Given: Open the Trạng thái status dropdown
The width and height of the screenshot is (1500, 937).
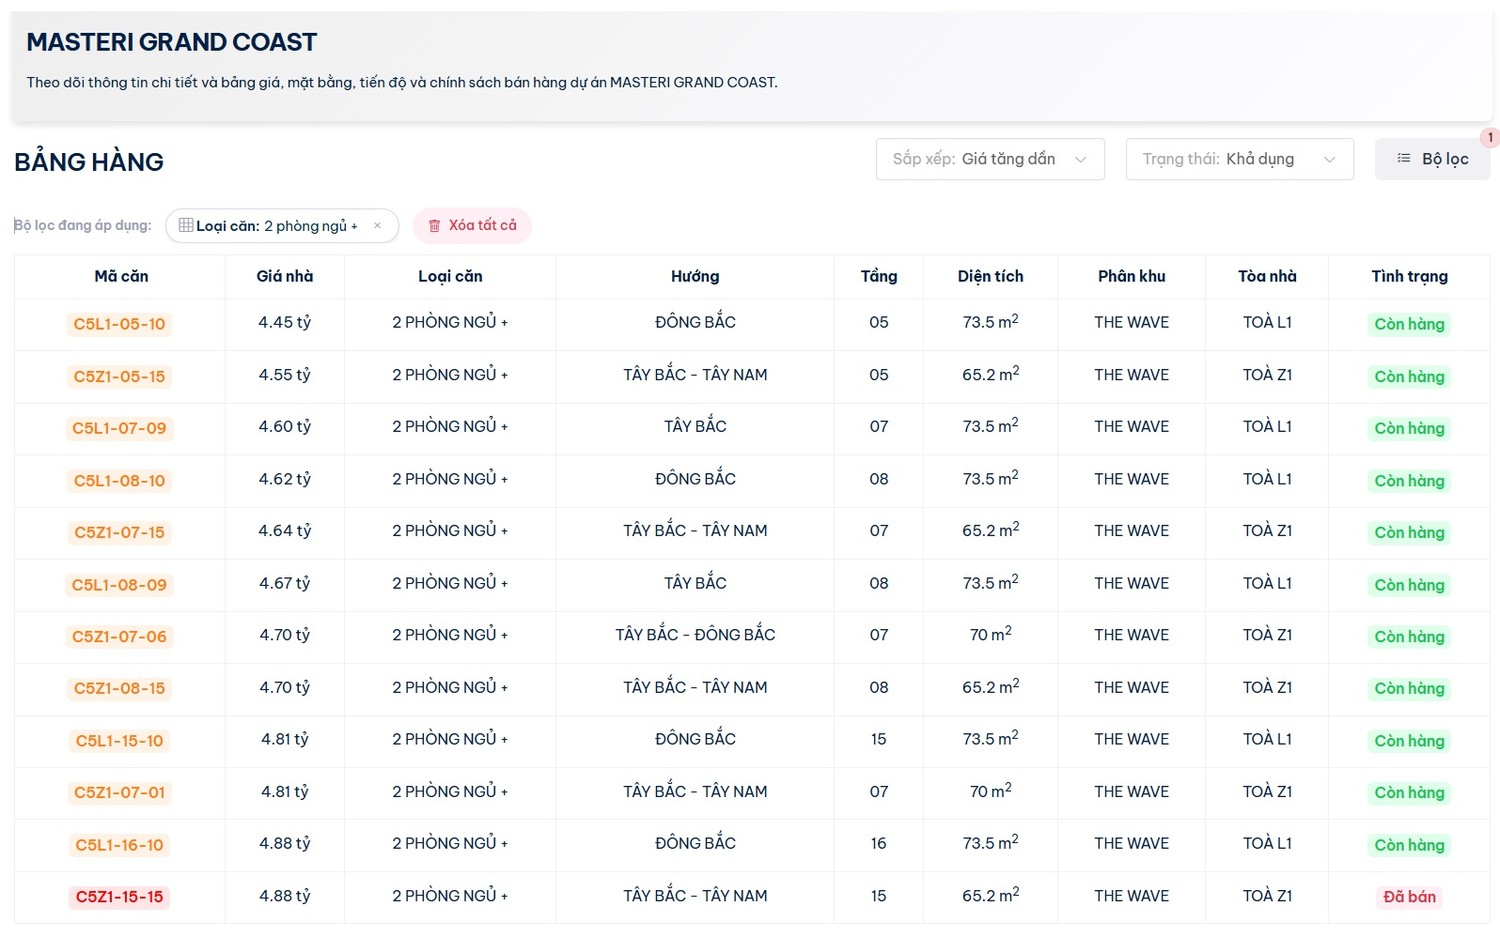Looking at the screenshot, I should click(x=1238, y=159).
